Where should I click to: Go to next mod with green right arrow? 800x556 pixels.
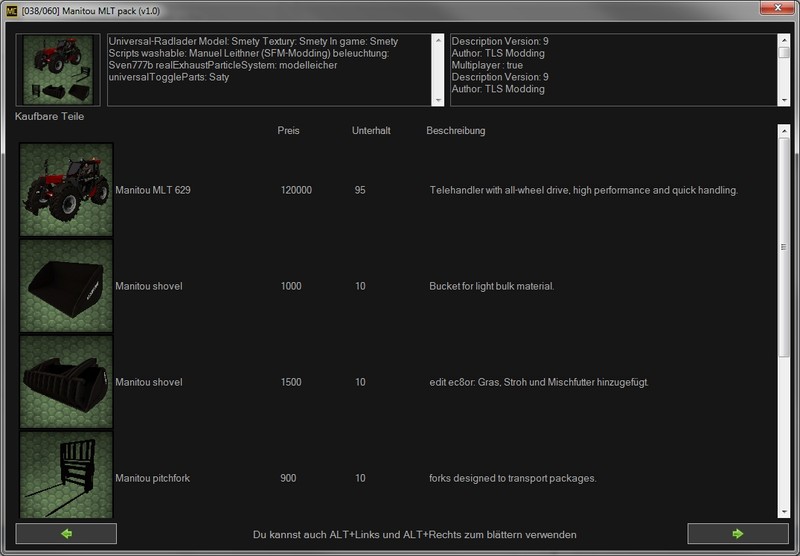point(736,534)
